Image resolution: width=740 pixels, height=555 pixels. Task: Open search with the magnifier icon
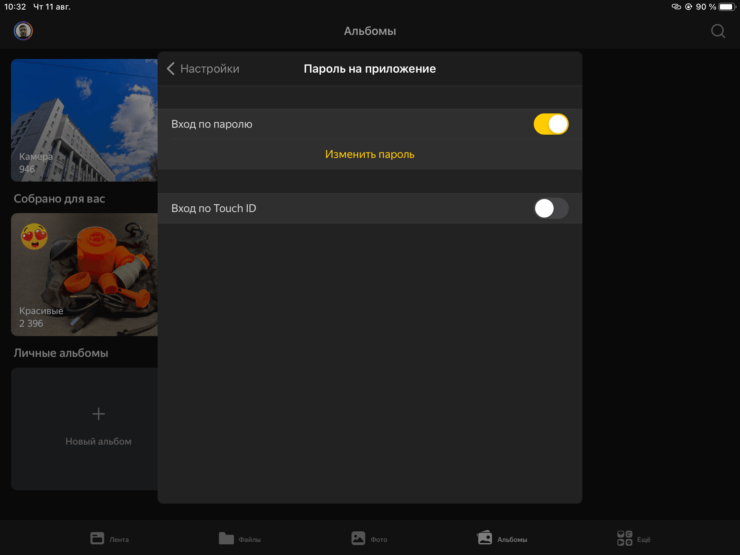[718, 31]
